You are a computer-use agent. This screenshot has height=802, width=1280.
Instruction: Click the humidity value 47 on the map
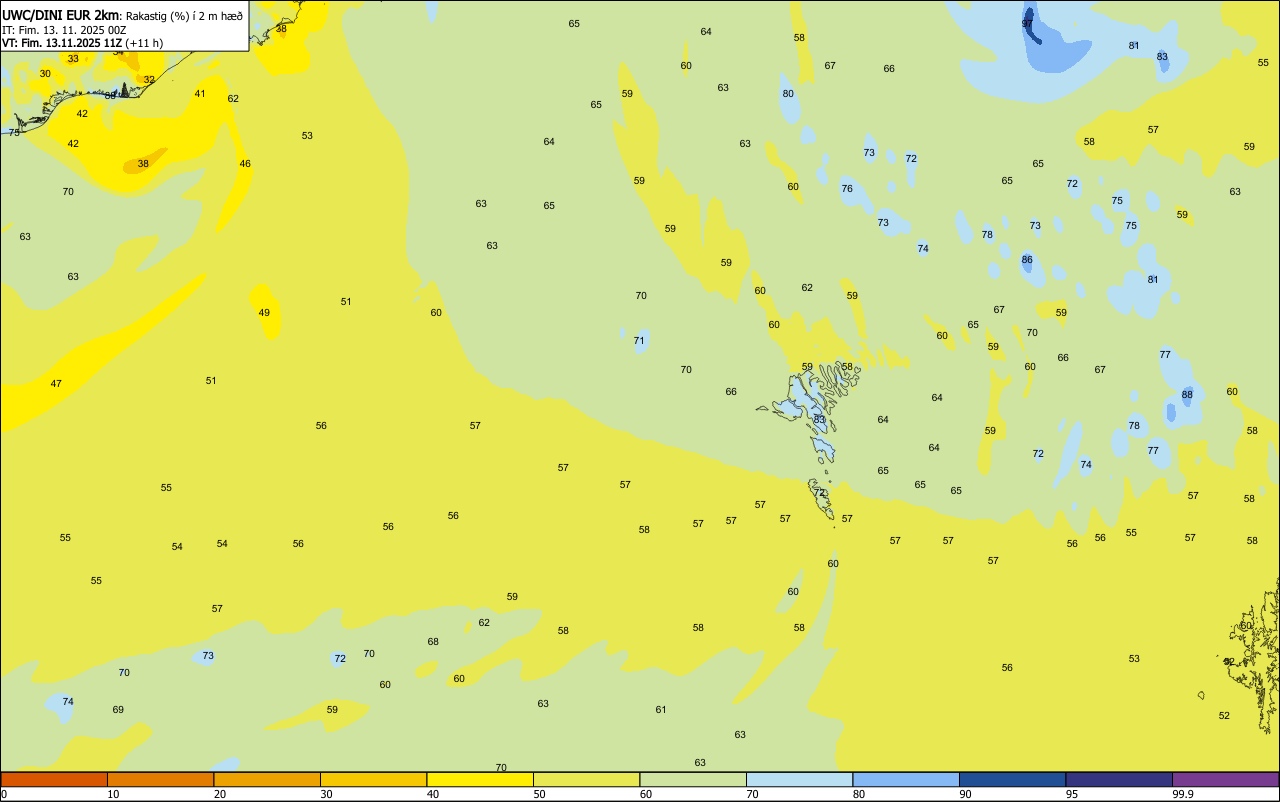click(x=56, y=384)
